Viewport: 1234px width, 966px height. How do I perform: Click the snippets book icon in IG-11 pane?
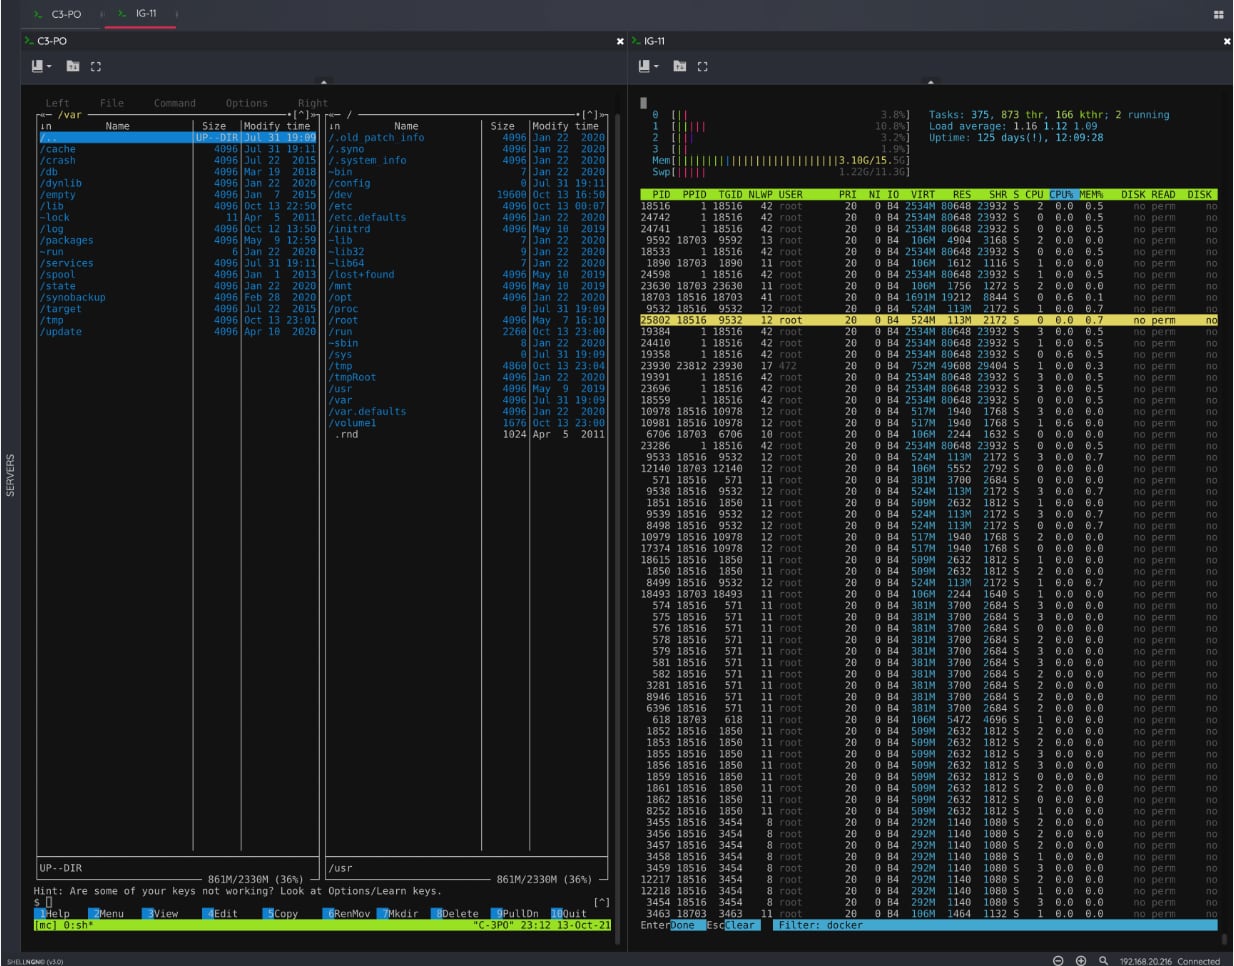coord(644,66)
